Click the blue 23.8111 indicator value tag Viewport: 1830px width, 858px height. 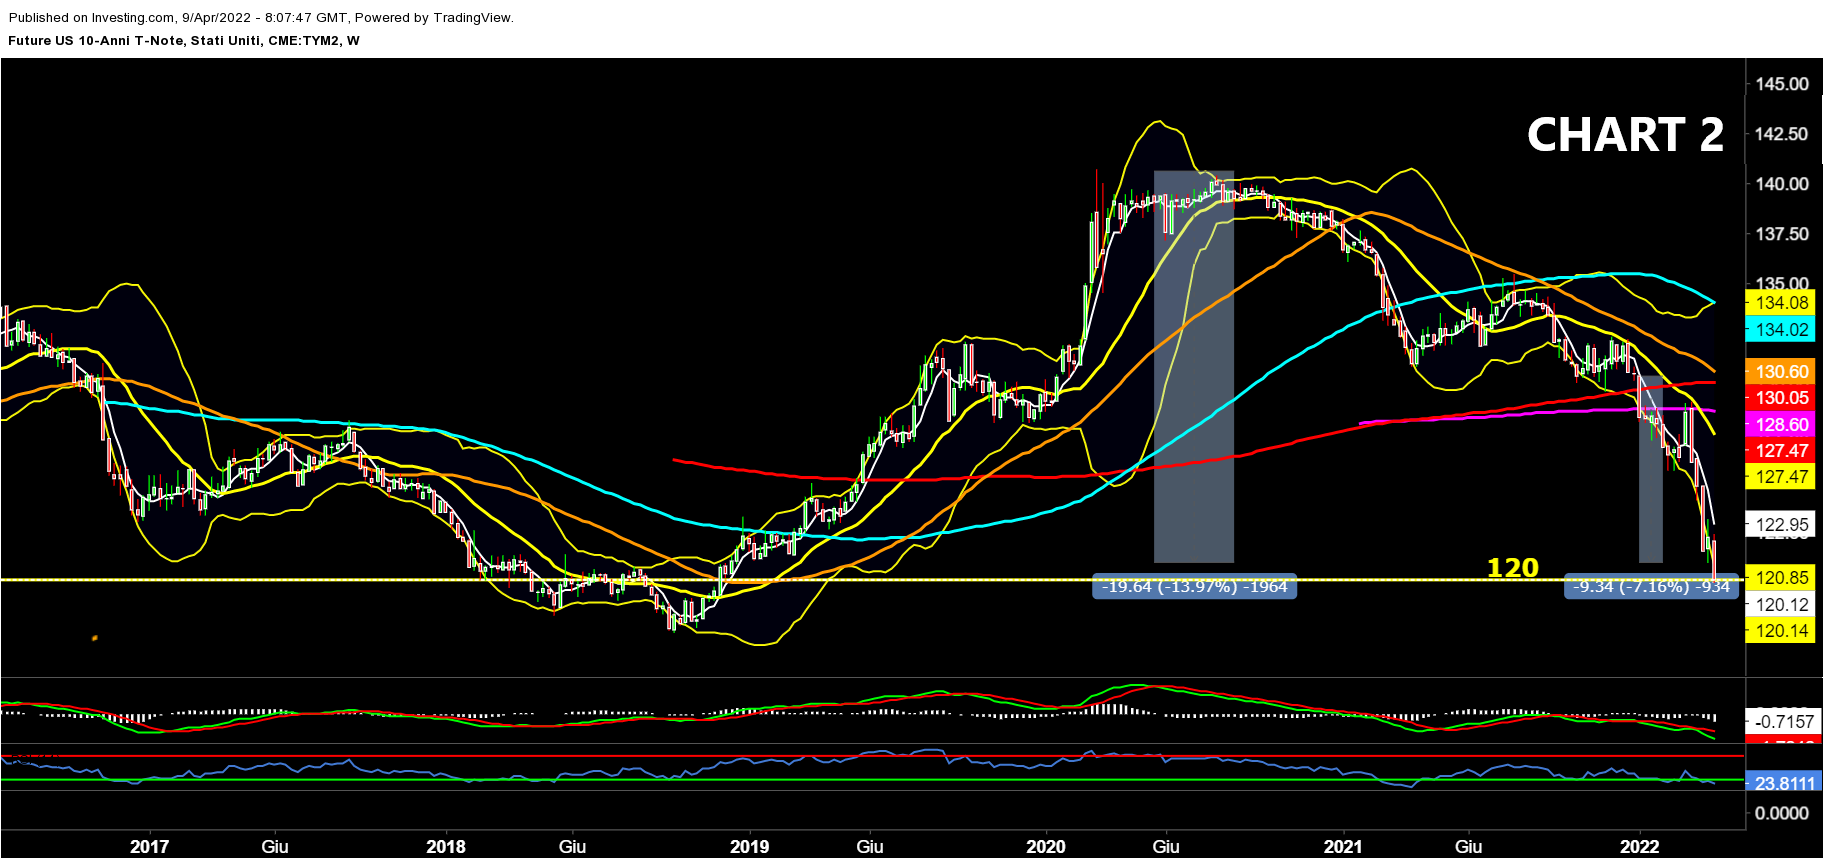click(1784, 783)
